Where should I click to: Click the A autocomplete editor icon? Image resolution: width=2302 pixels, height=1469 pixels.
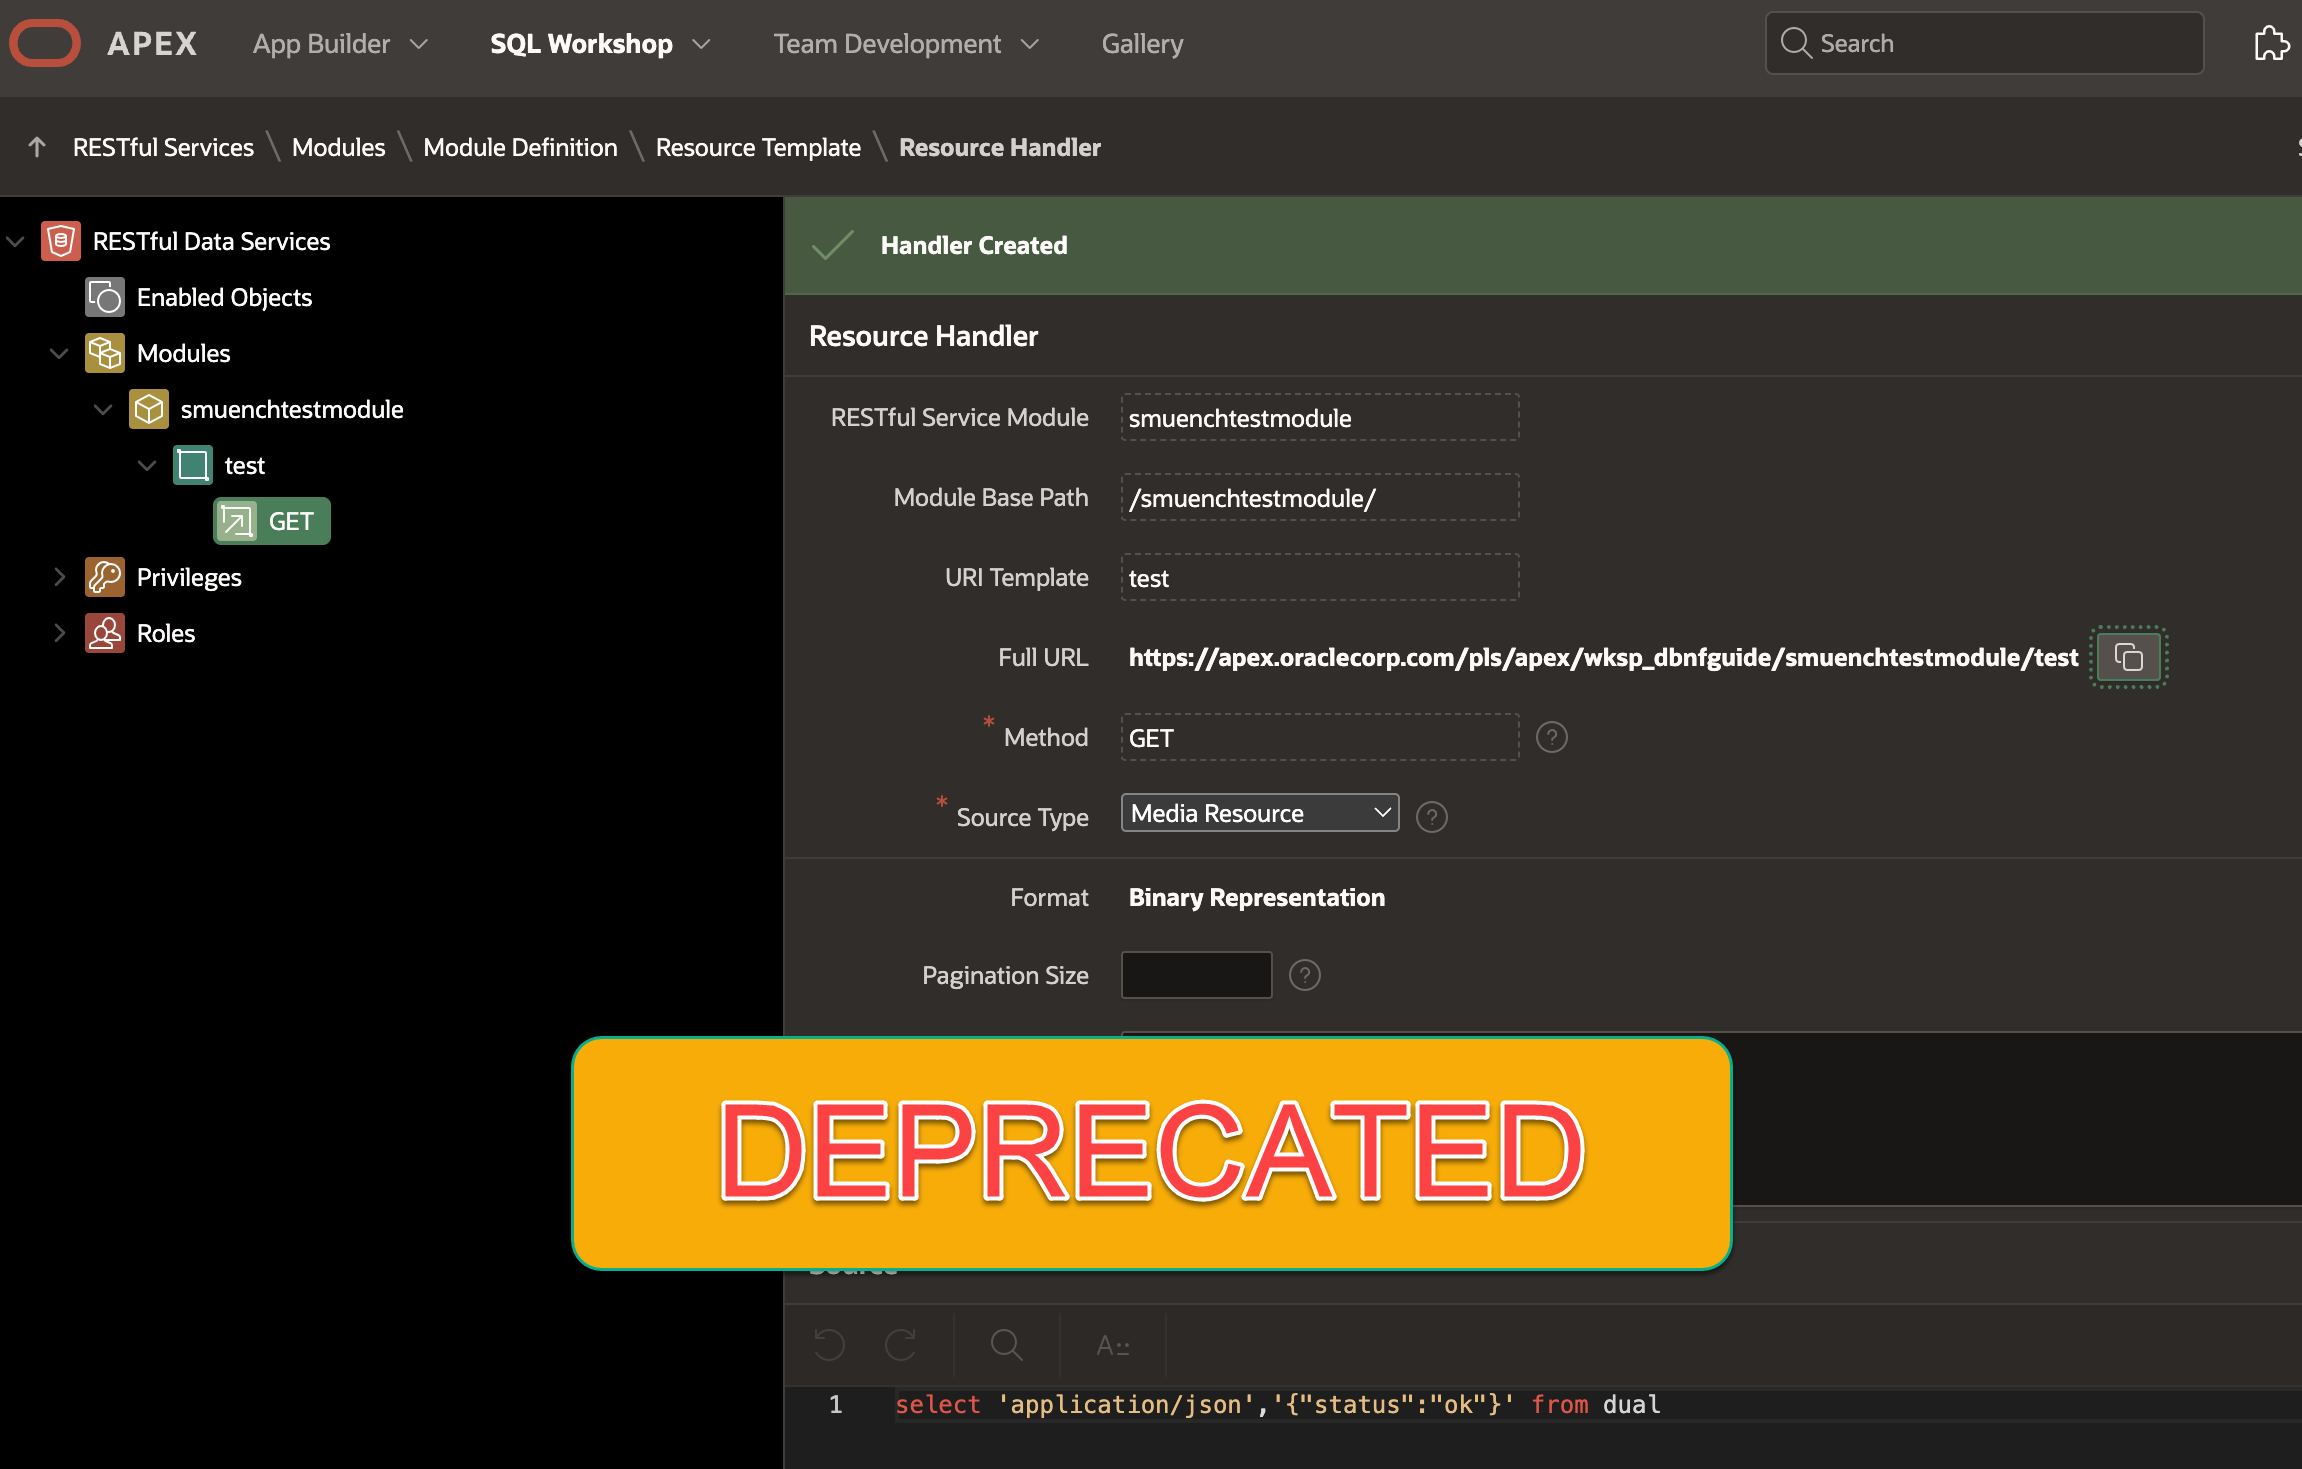pos(1113,1345)
